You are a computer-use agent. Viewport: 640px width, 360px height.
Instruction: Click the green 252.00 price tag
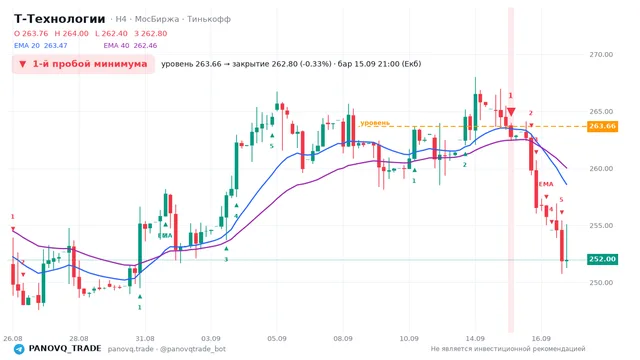(602, 259)
